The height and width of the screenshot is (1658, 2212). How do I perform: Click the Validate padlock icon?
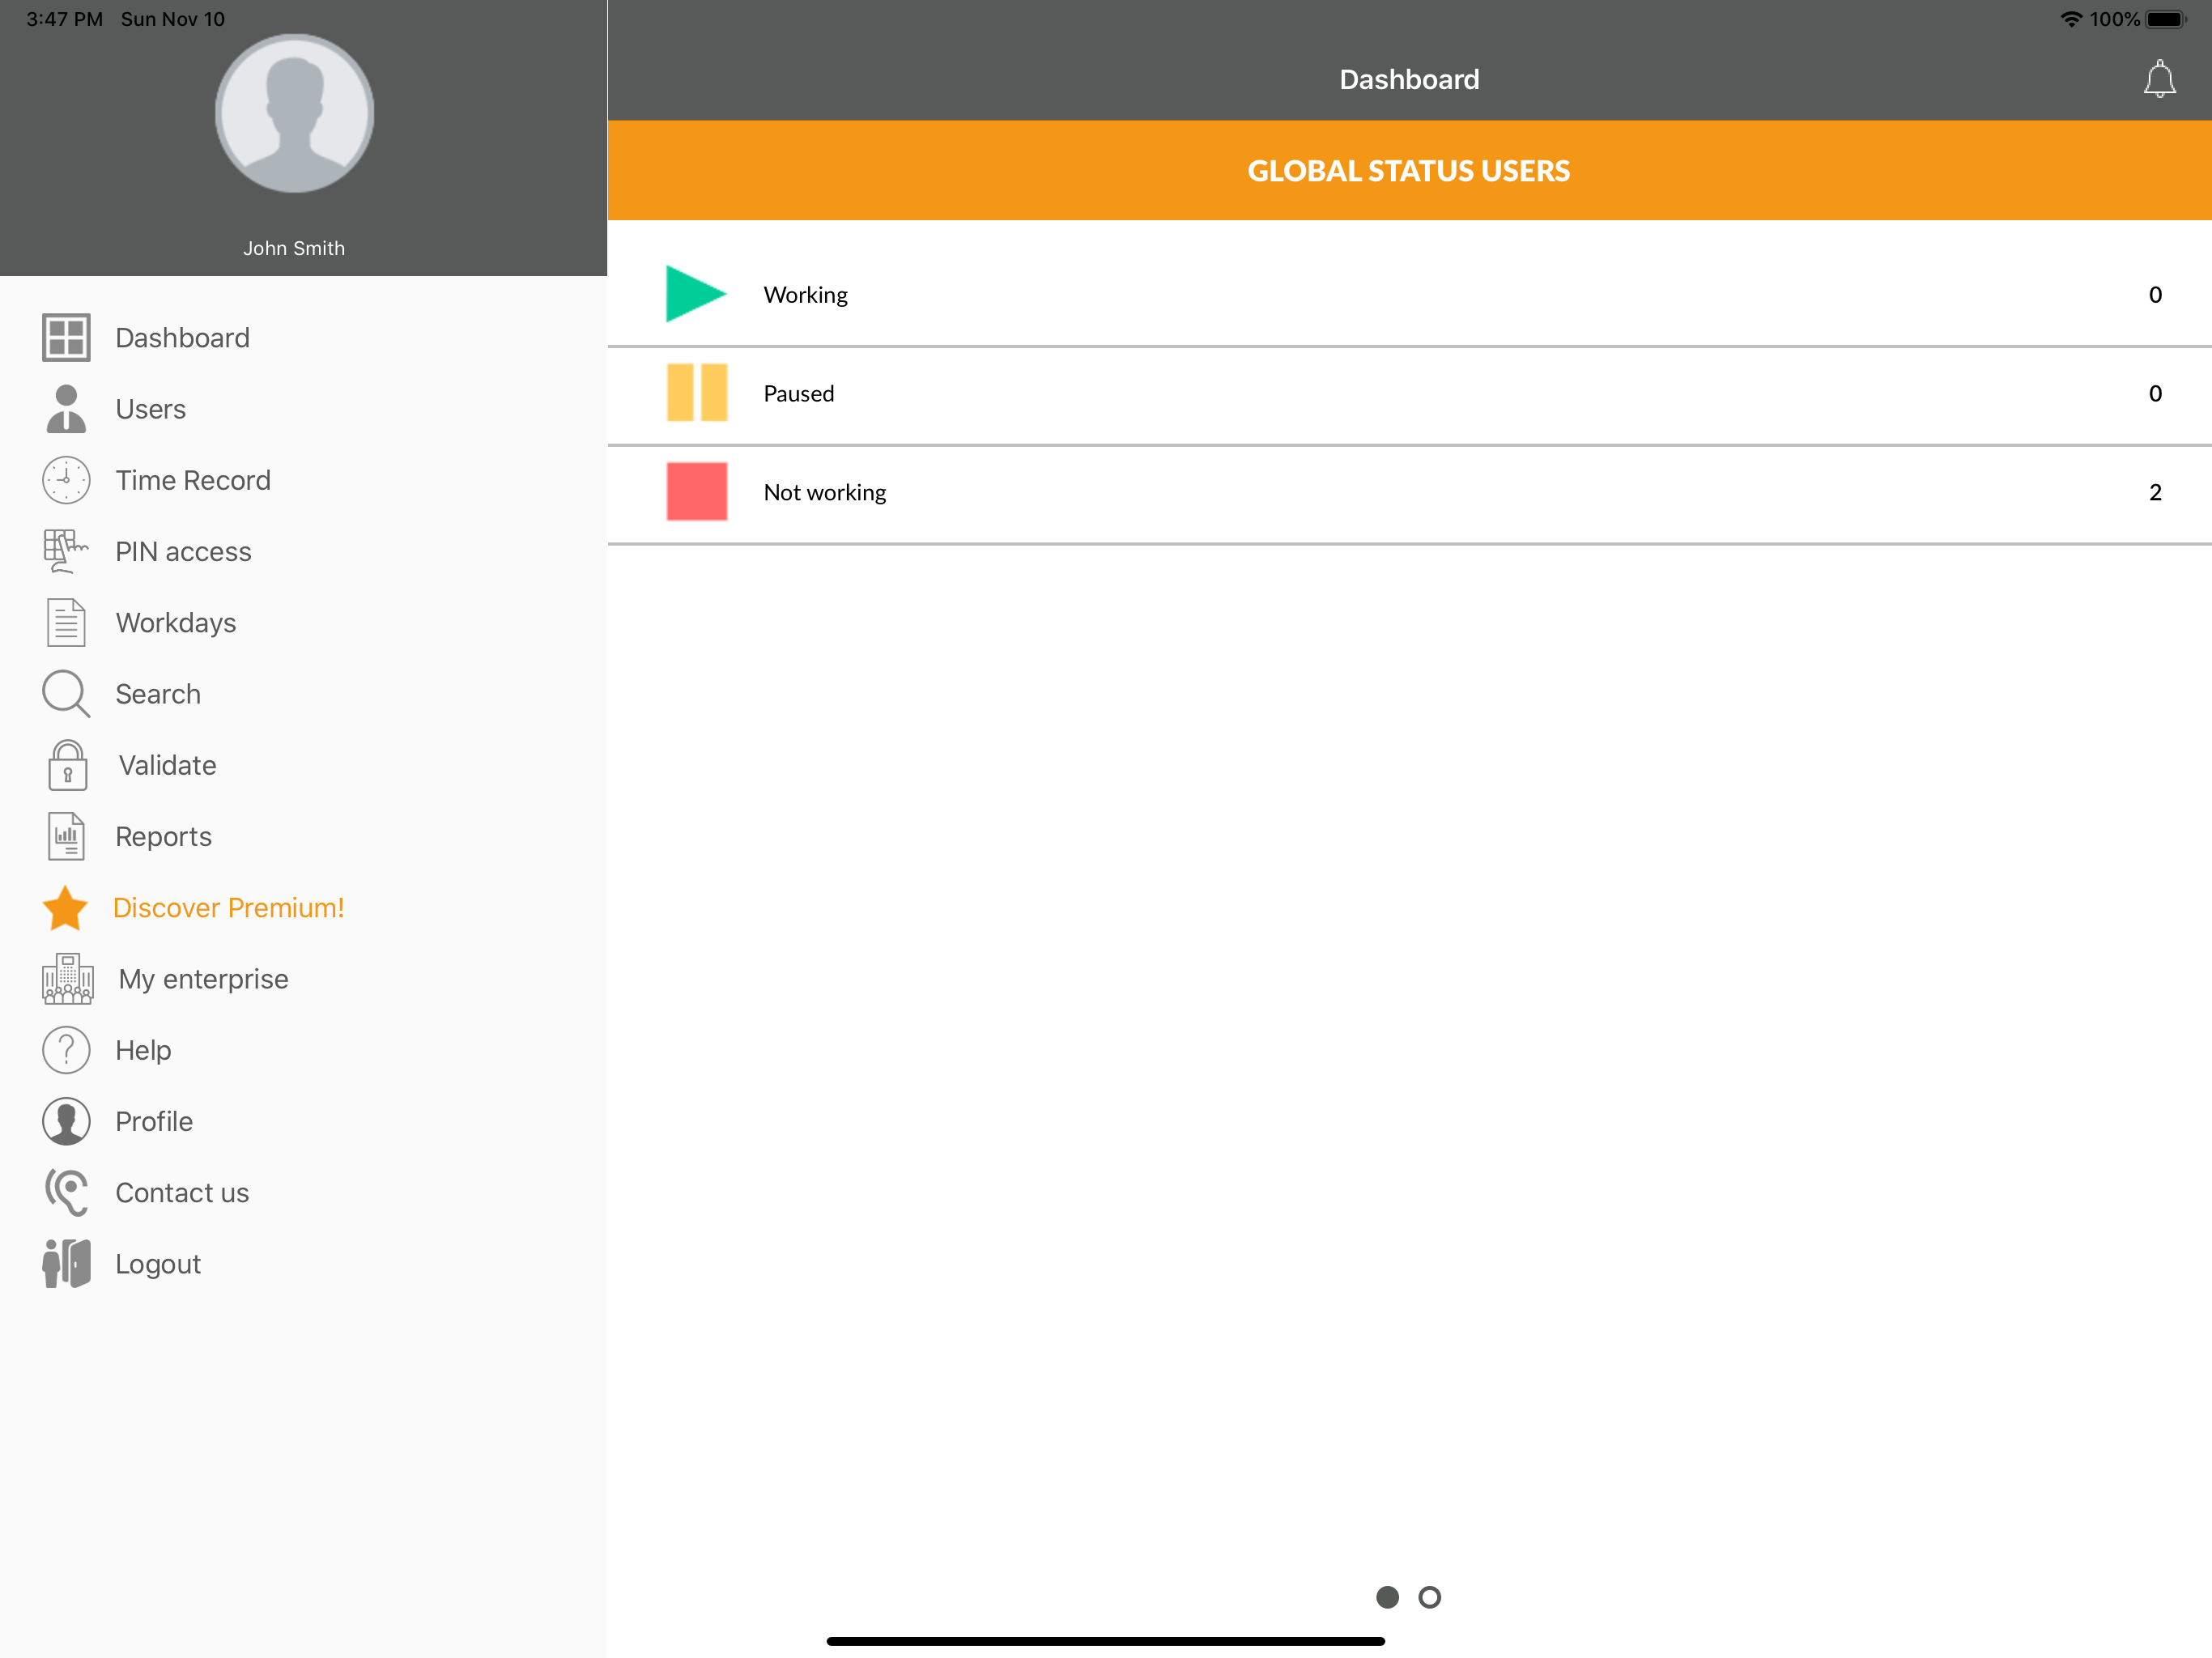67,766
